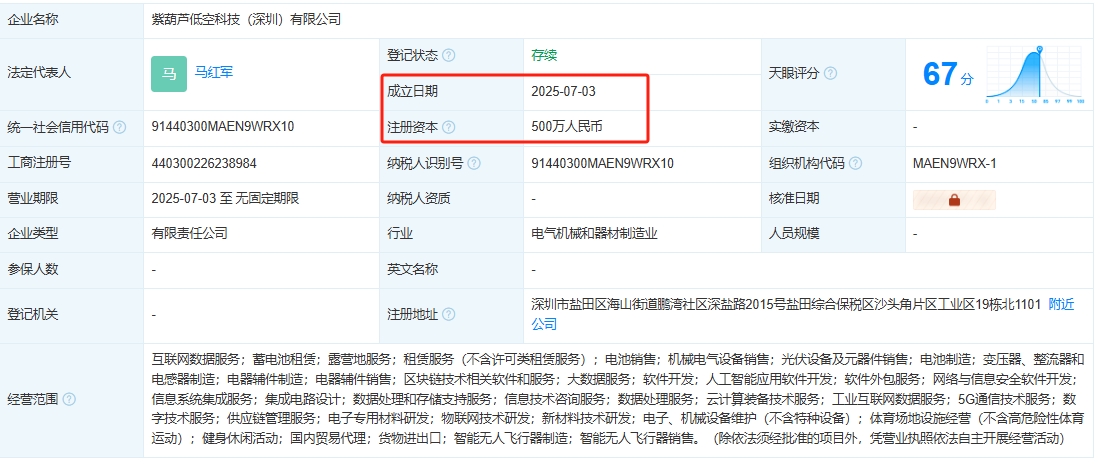Open the help icon next to 登记状态
This screenshot has height=466, width=1101.
tap(449, 55)
